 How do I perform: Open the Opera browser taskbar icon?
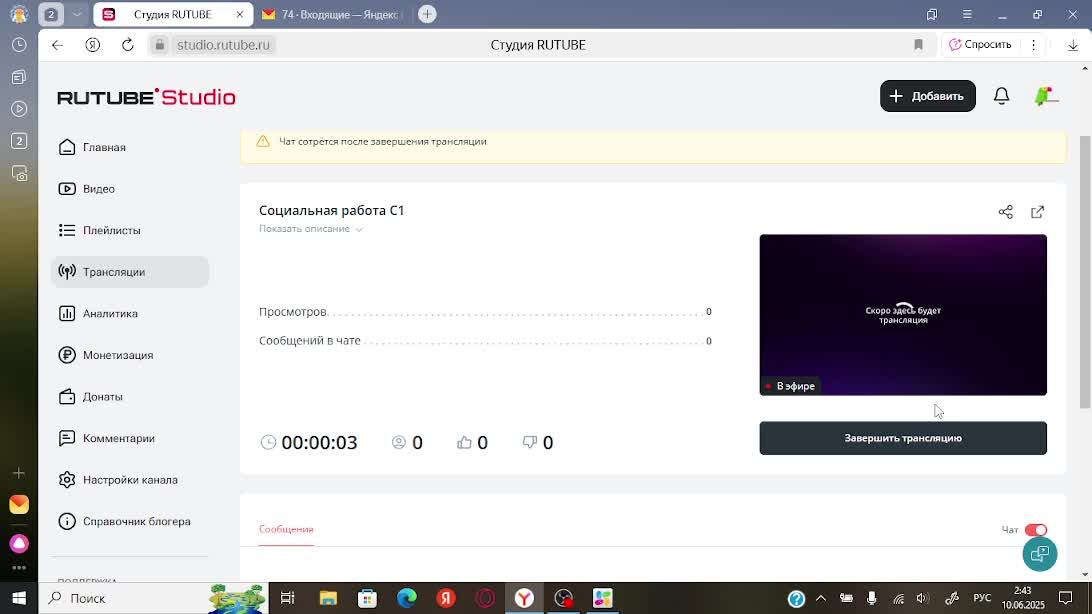click(485, 598)
